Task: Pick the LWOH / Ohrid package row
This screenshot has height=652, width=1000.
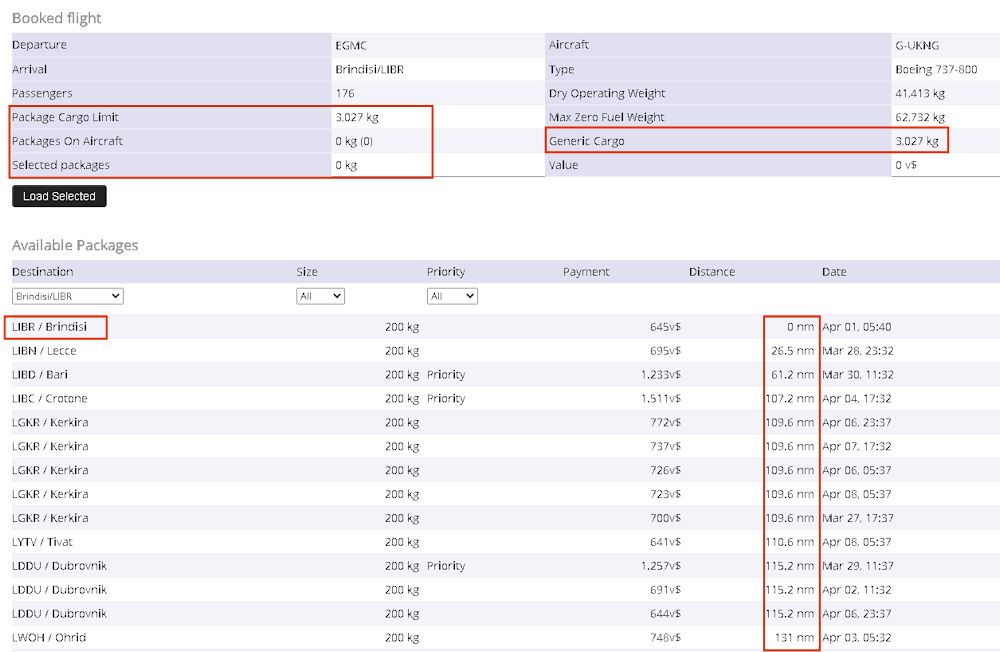Action: pyautogui.click(x=49, y=638)
